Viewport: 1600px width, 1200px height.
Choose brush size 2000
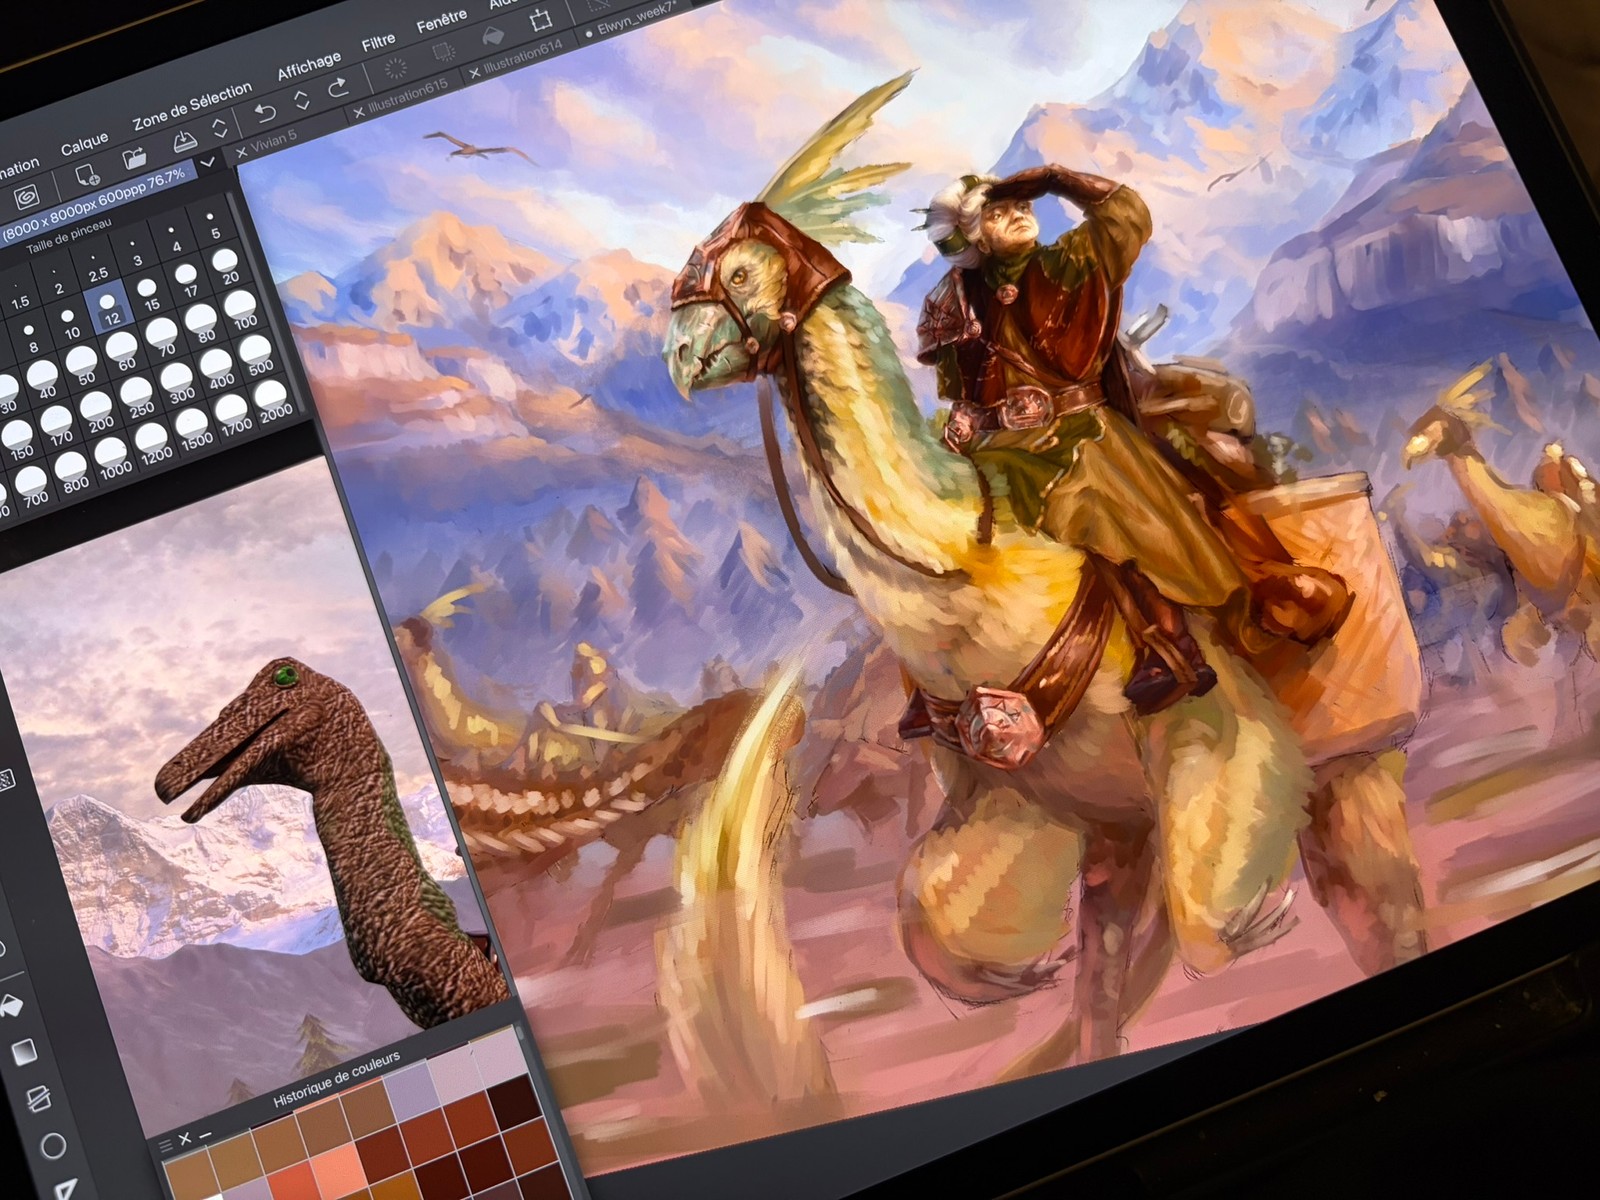click(x=272, y=399)
